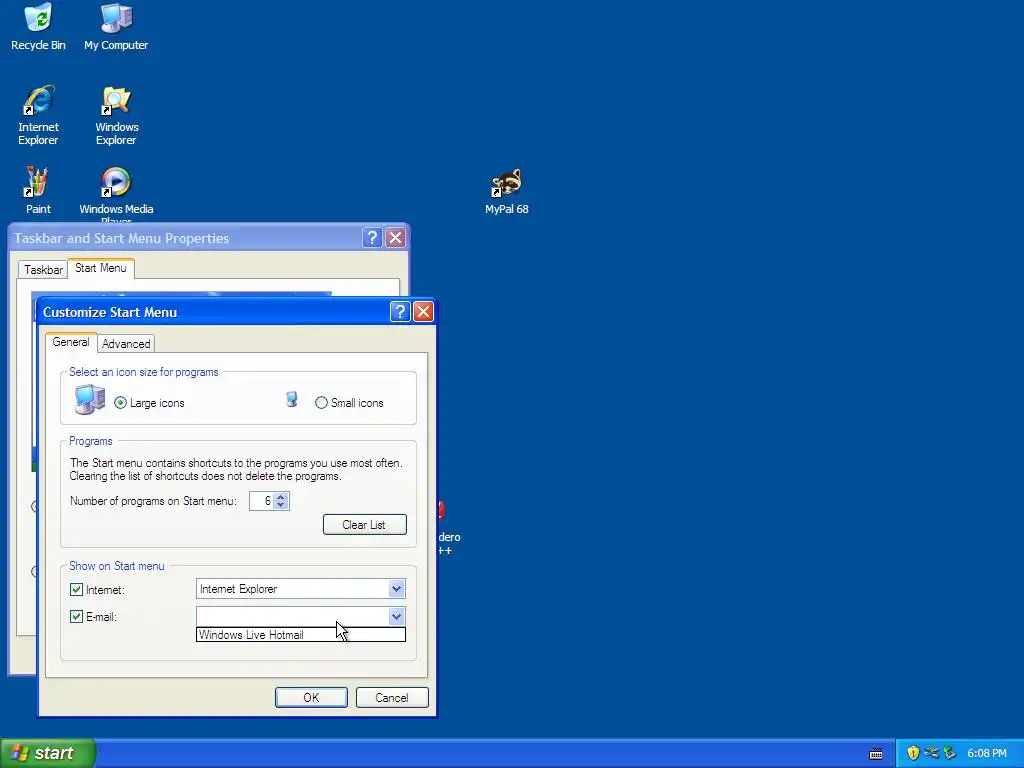This screenshot has height=768, width=1024.
Task: Select the Internet Explorer desktop shortcut
Action: [x=38, y=116]
